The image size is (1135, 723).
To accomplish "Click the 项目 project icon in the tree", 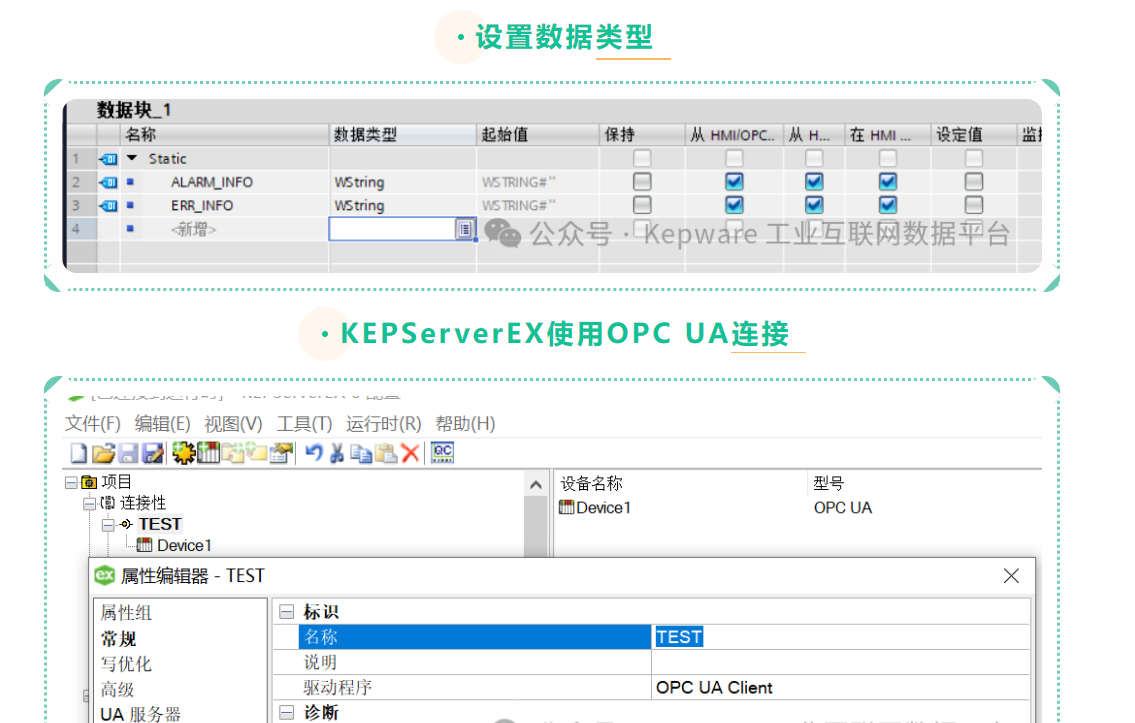I will 90,482.
